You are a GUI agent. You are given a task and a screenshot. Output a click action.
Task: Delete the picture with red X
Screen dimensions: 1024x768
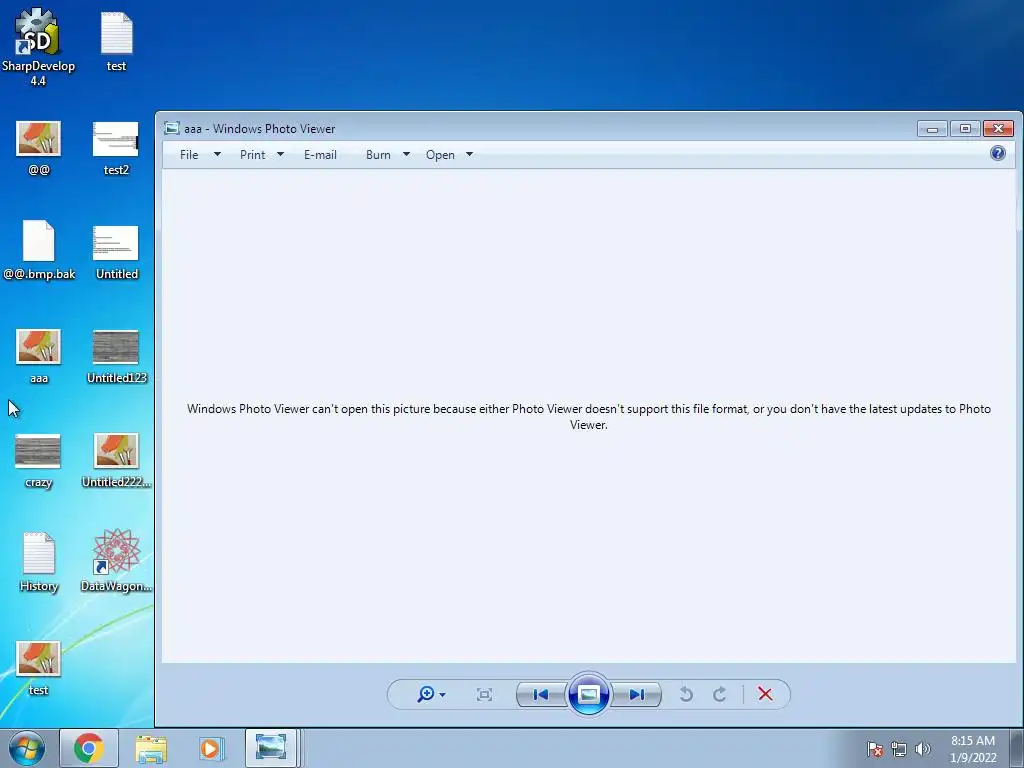[765, 694]
